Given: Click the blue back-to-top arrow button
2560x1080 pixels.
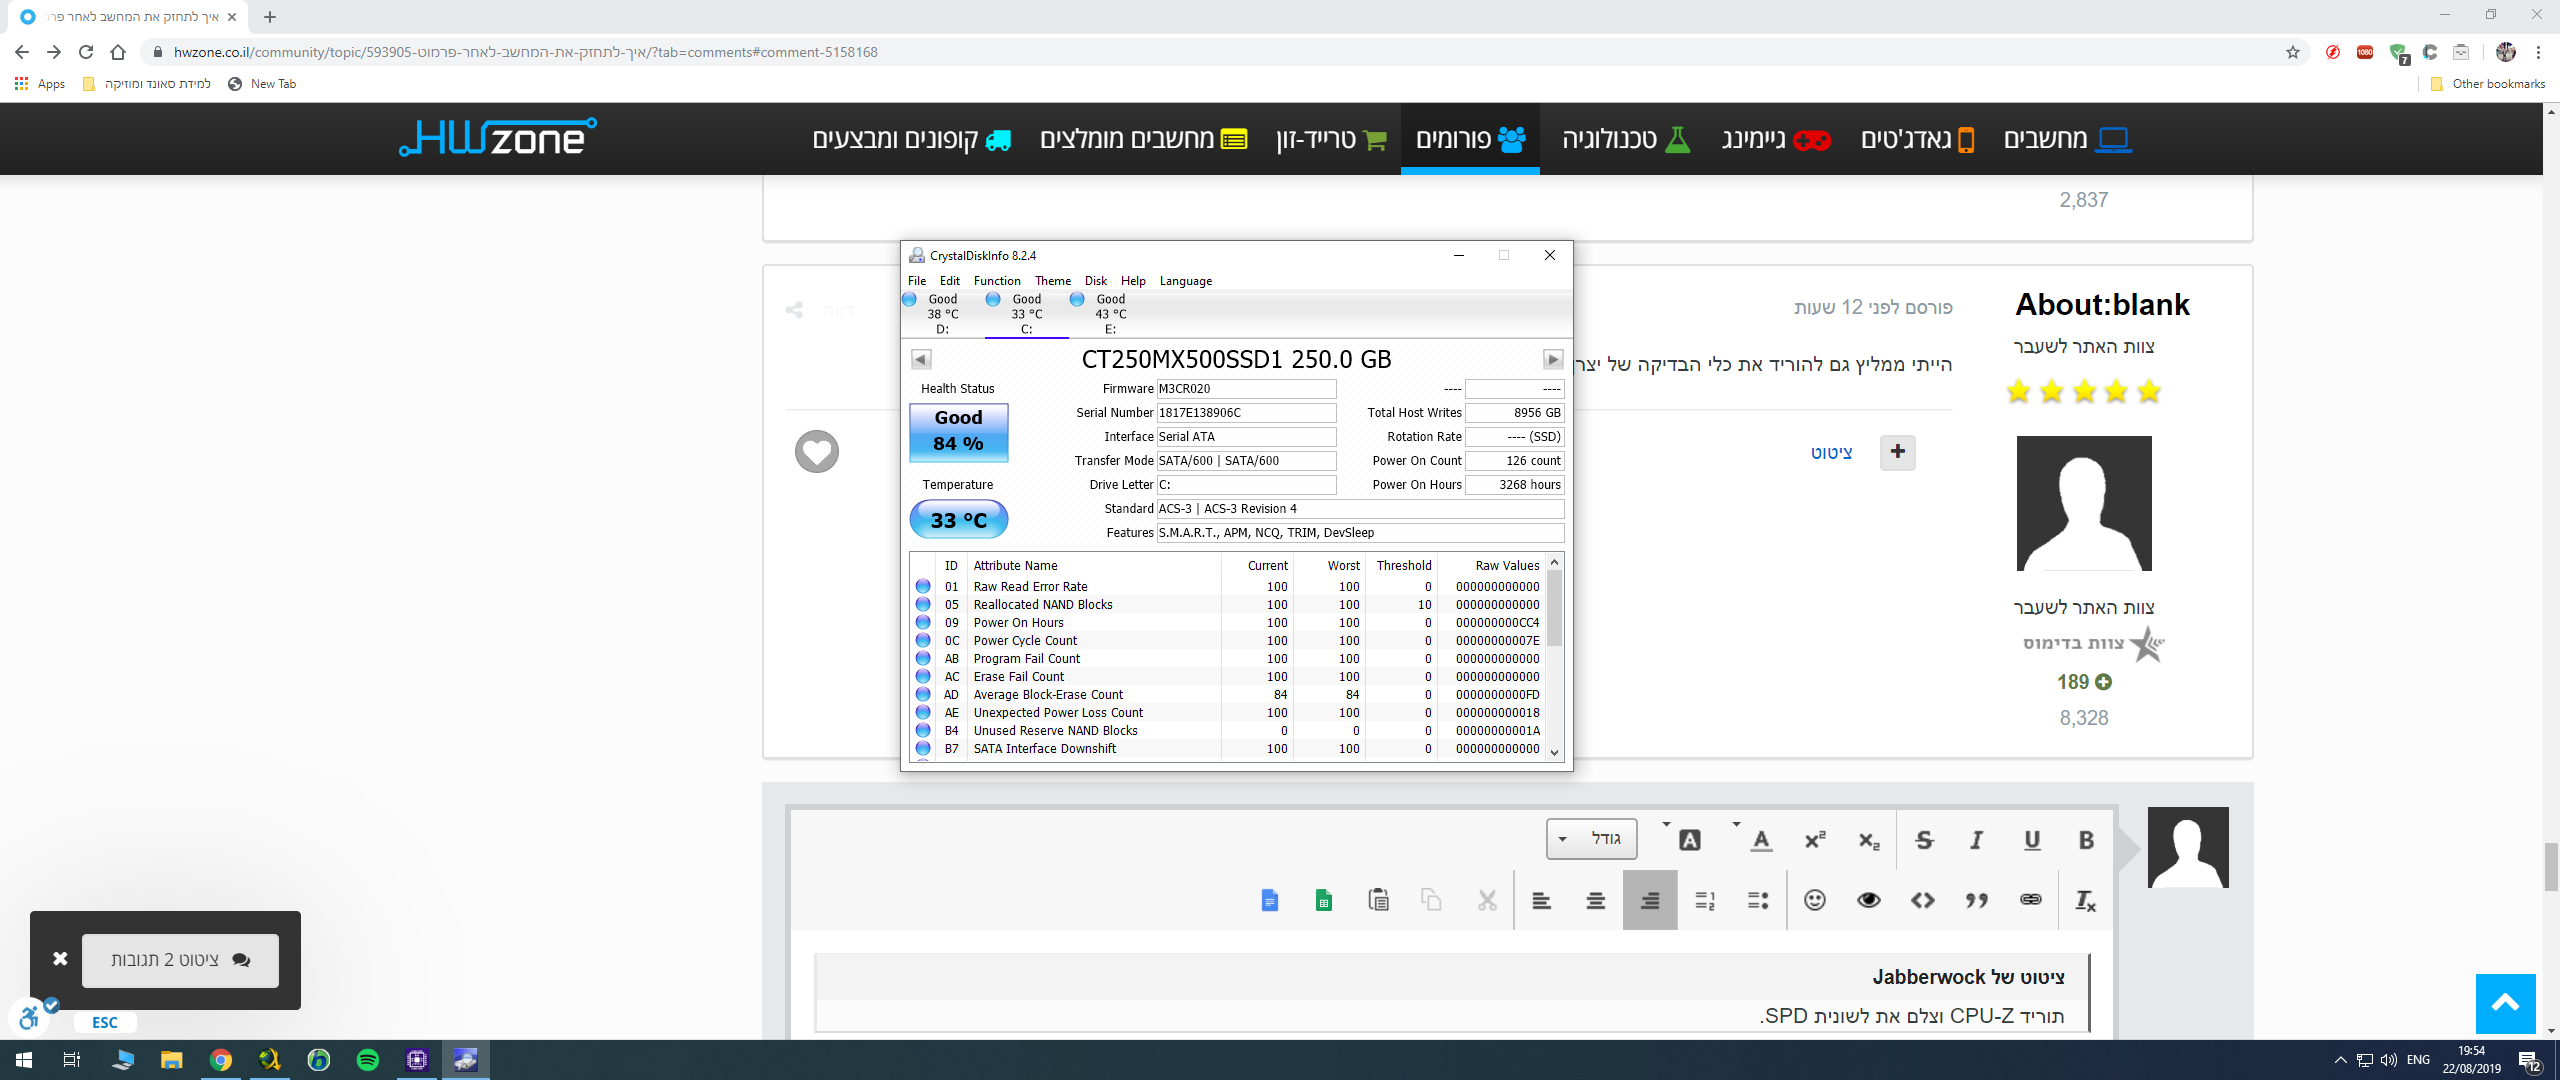Looking at the screenshot, I should pyautogui.click(x=2505, y=1003).
